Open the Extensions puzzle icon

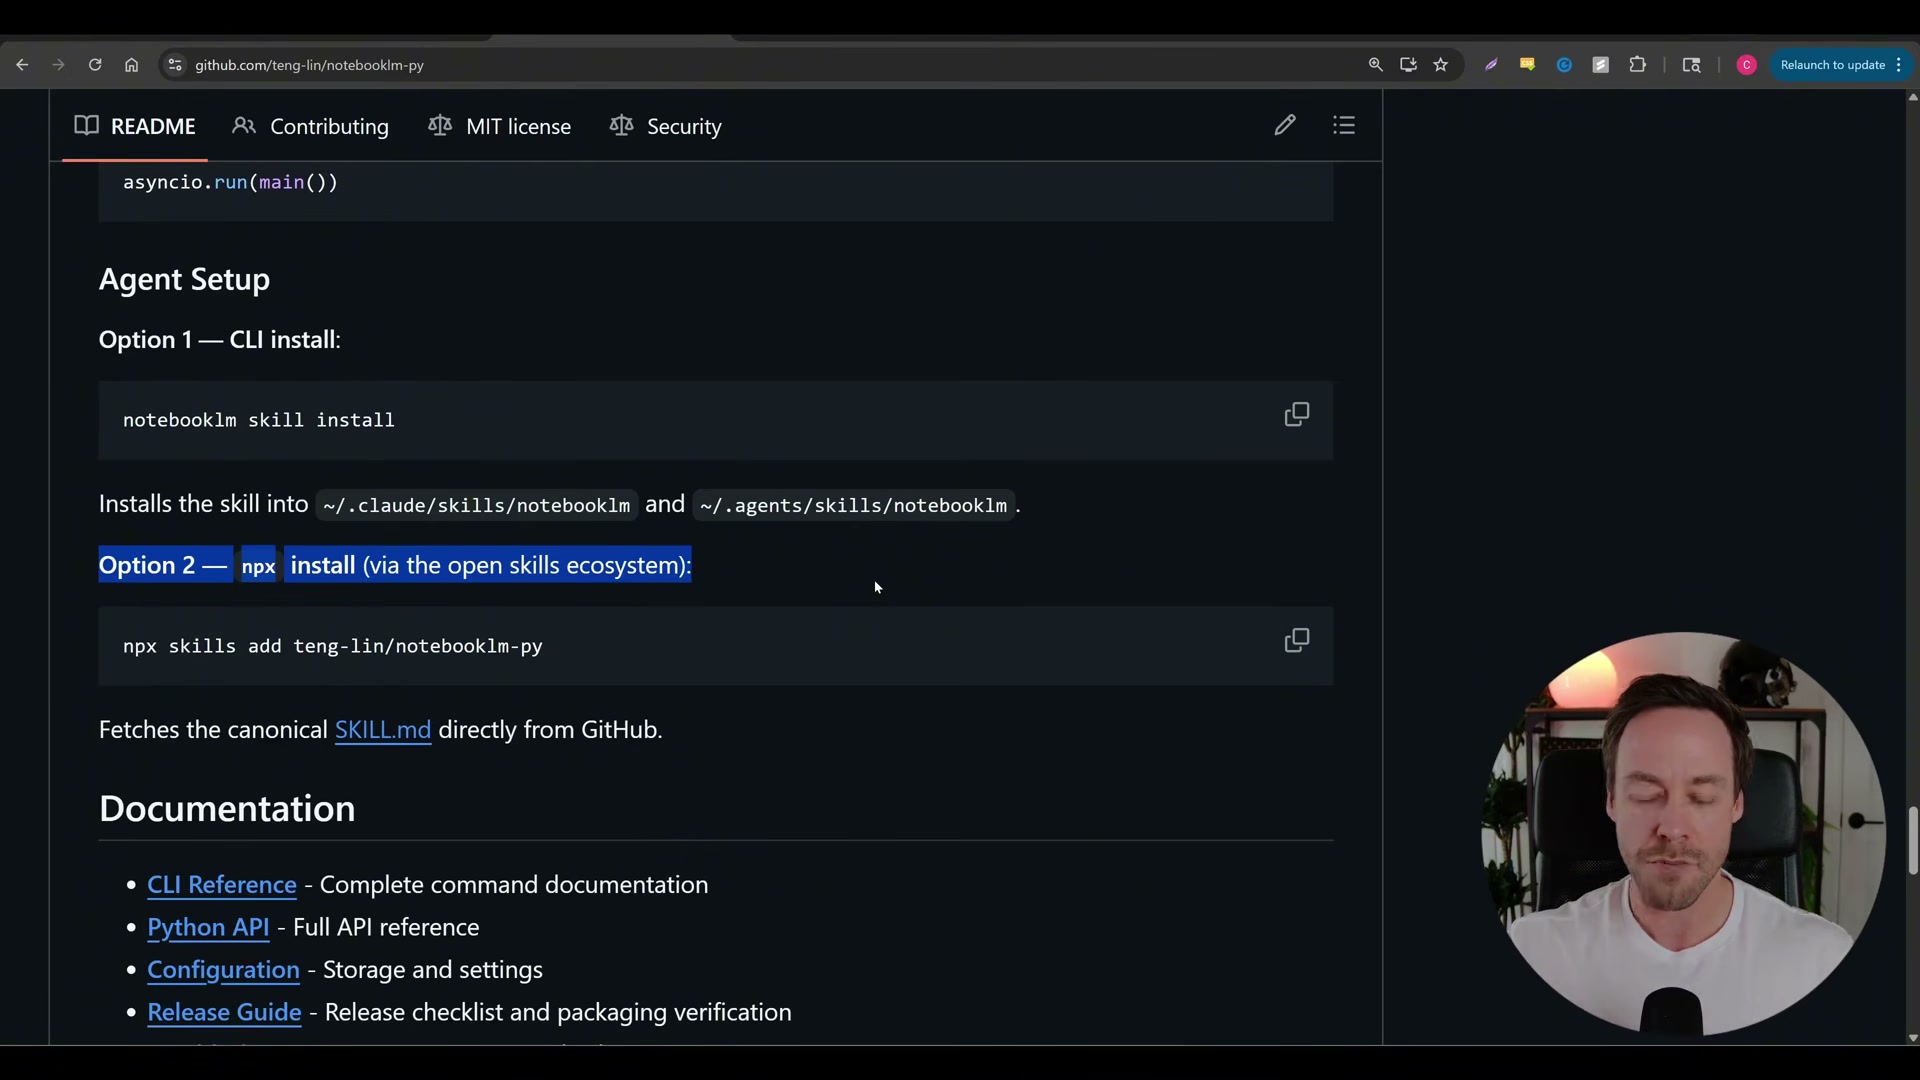click(x=1637, y=65)
